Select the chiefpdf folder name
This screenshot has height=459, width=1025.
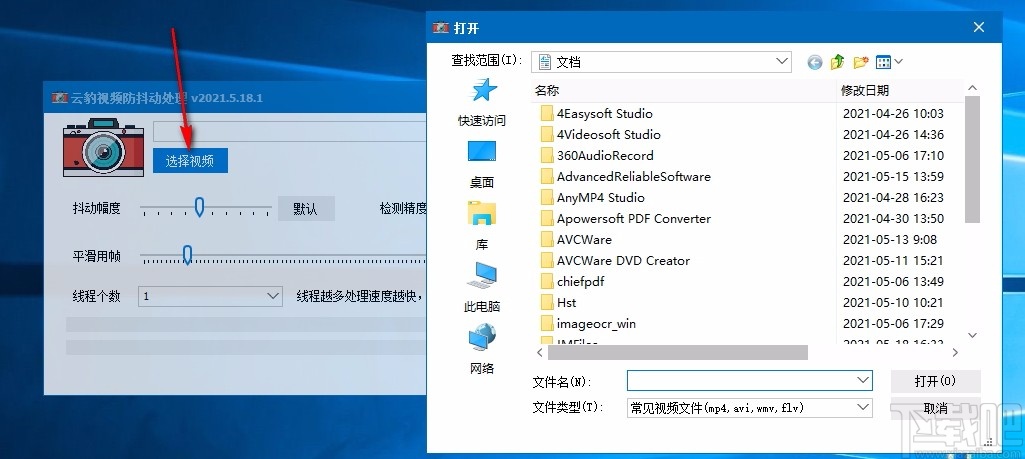[580, 281]
